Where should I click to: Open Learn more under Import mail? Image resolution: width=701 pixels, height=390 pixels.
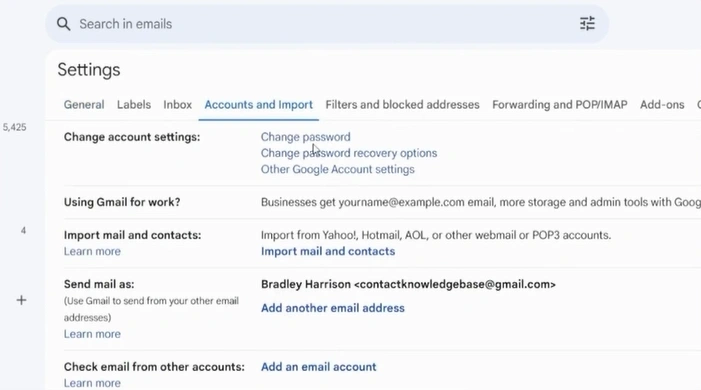click(92, 251)
